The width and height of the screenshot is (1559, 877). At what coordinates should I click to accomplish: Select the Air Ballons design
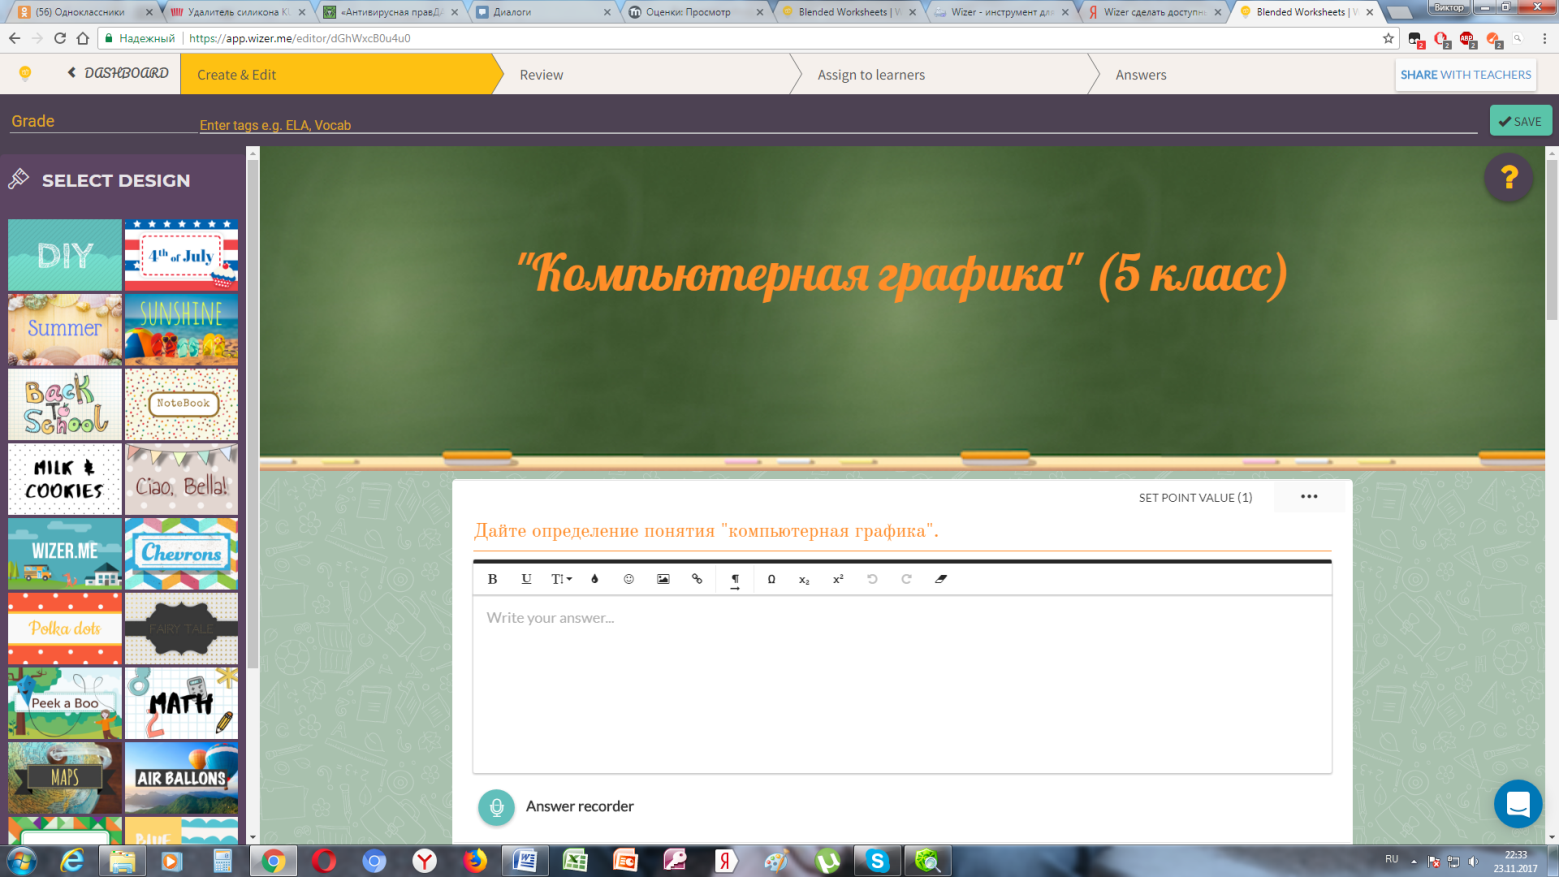181,777
